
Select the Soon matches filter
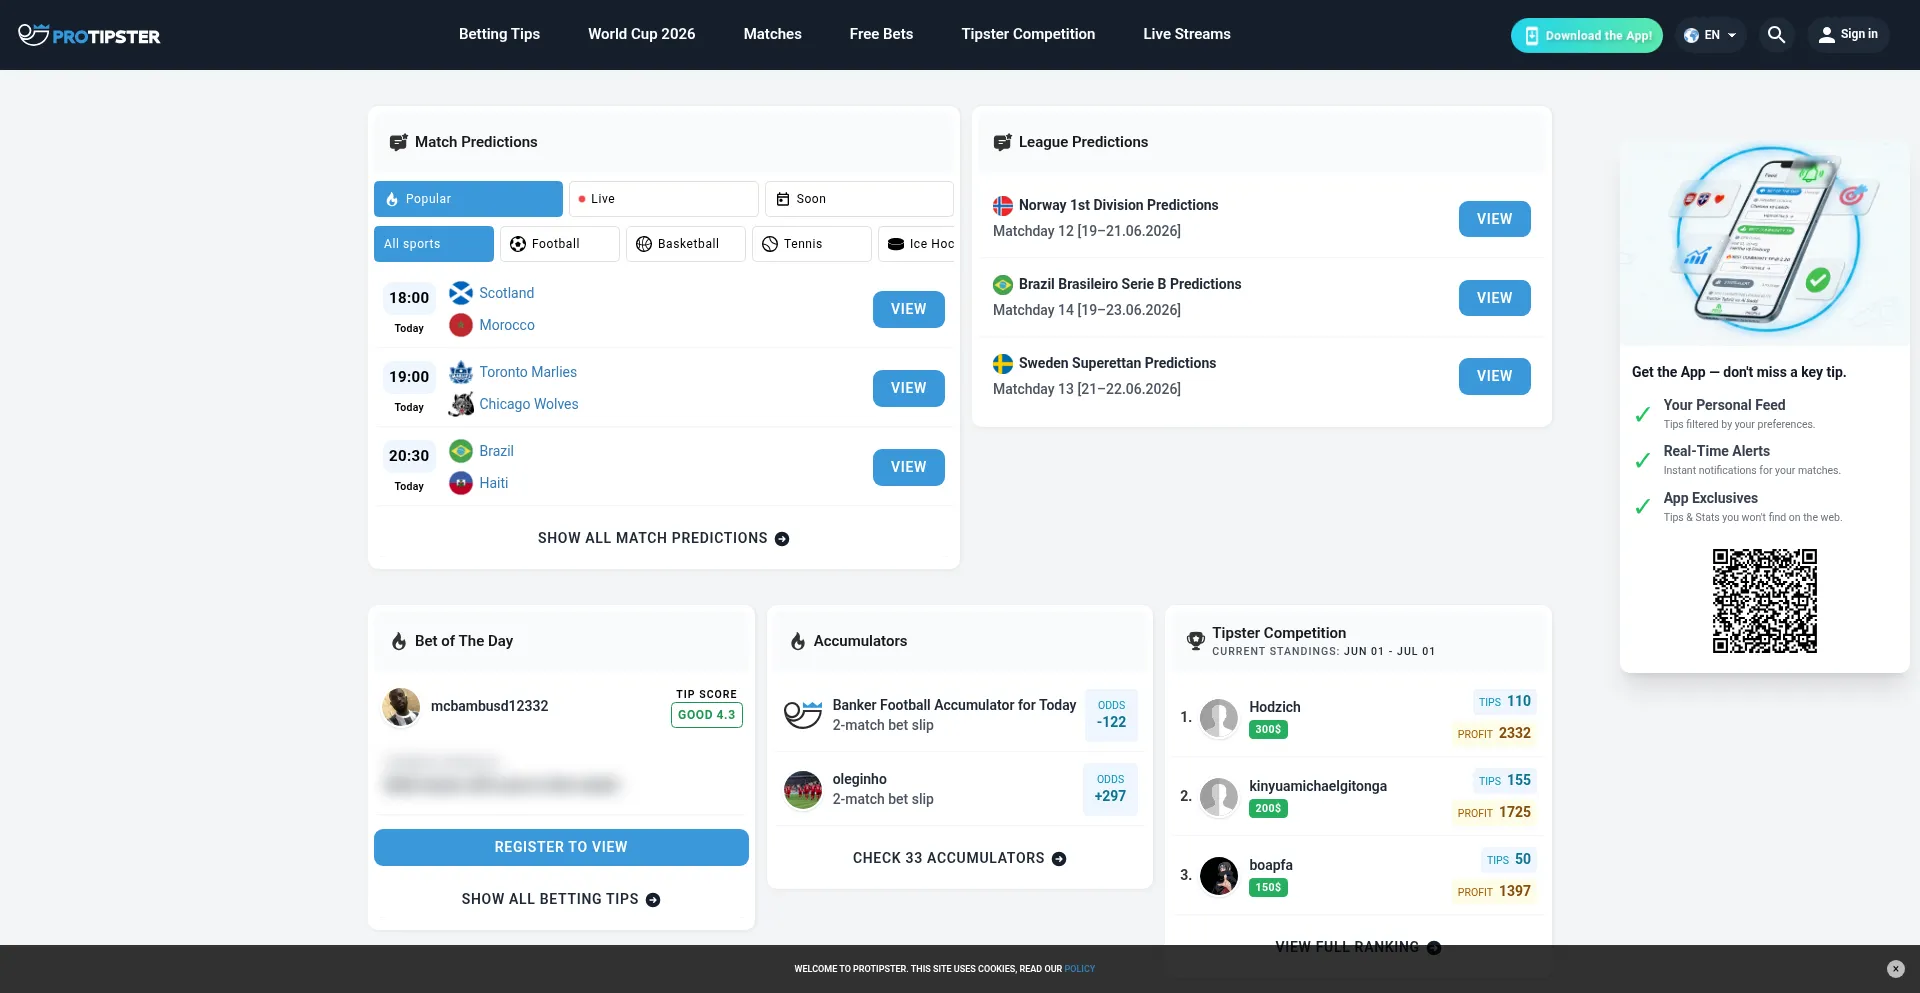click(859, 199)
